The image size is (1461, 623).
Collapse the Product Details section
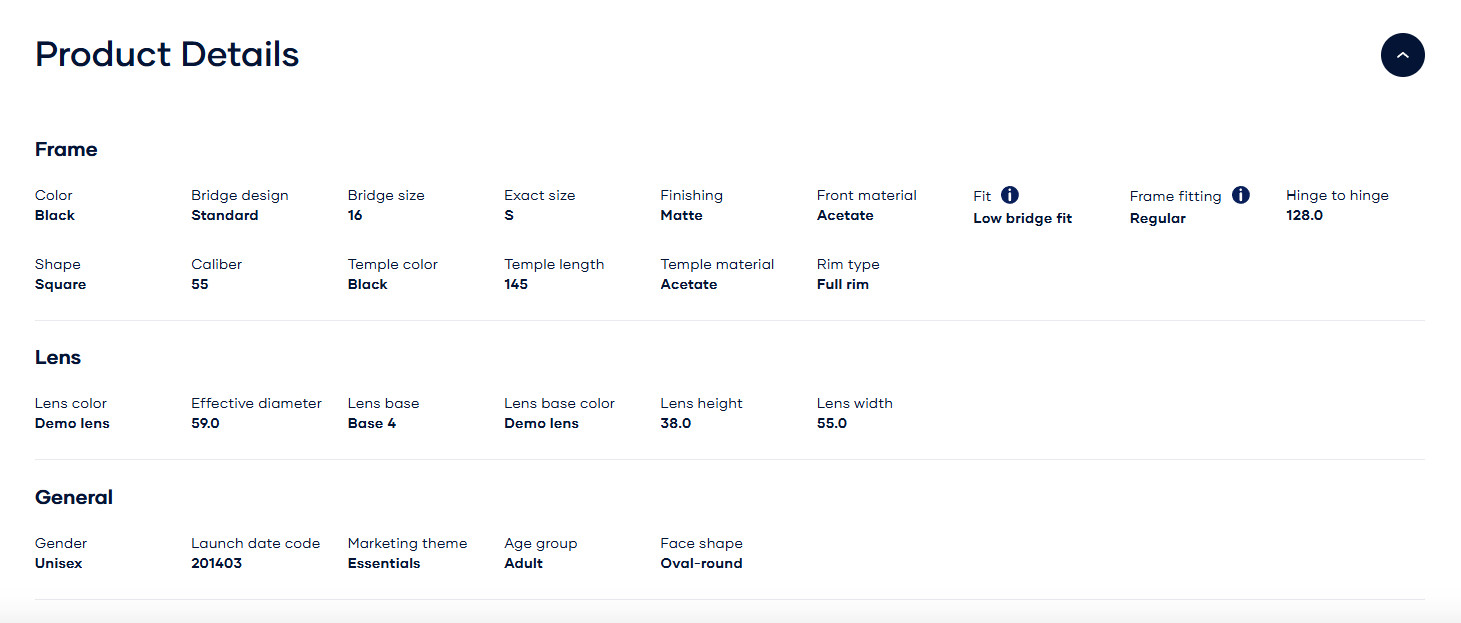pyautogui.click(x=1402, y=55)
